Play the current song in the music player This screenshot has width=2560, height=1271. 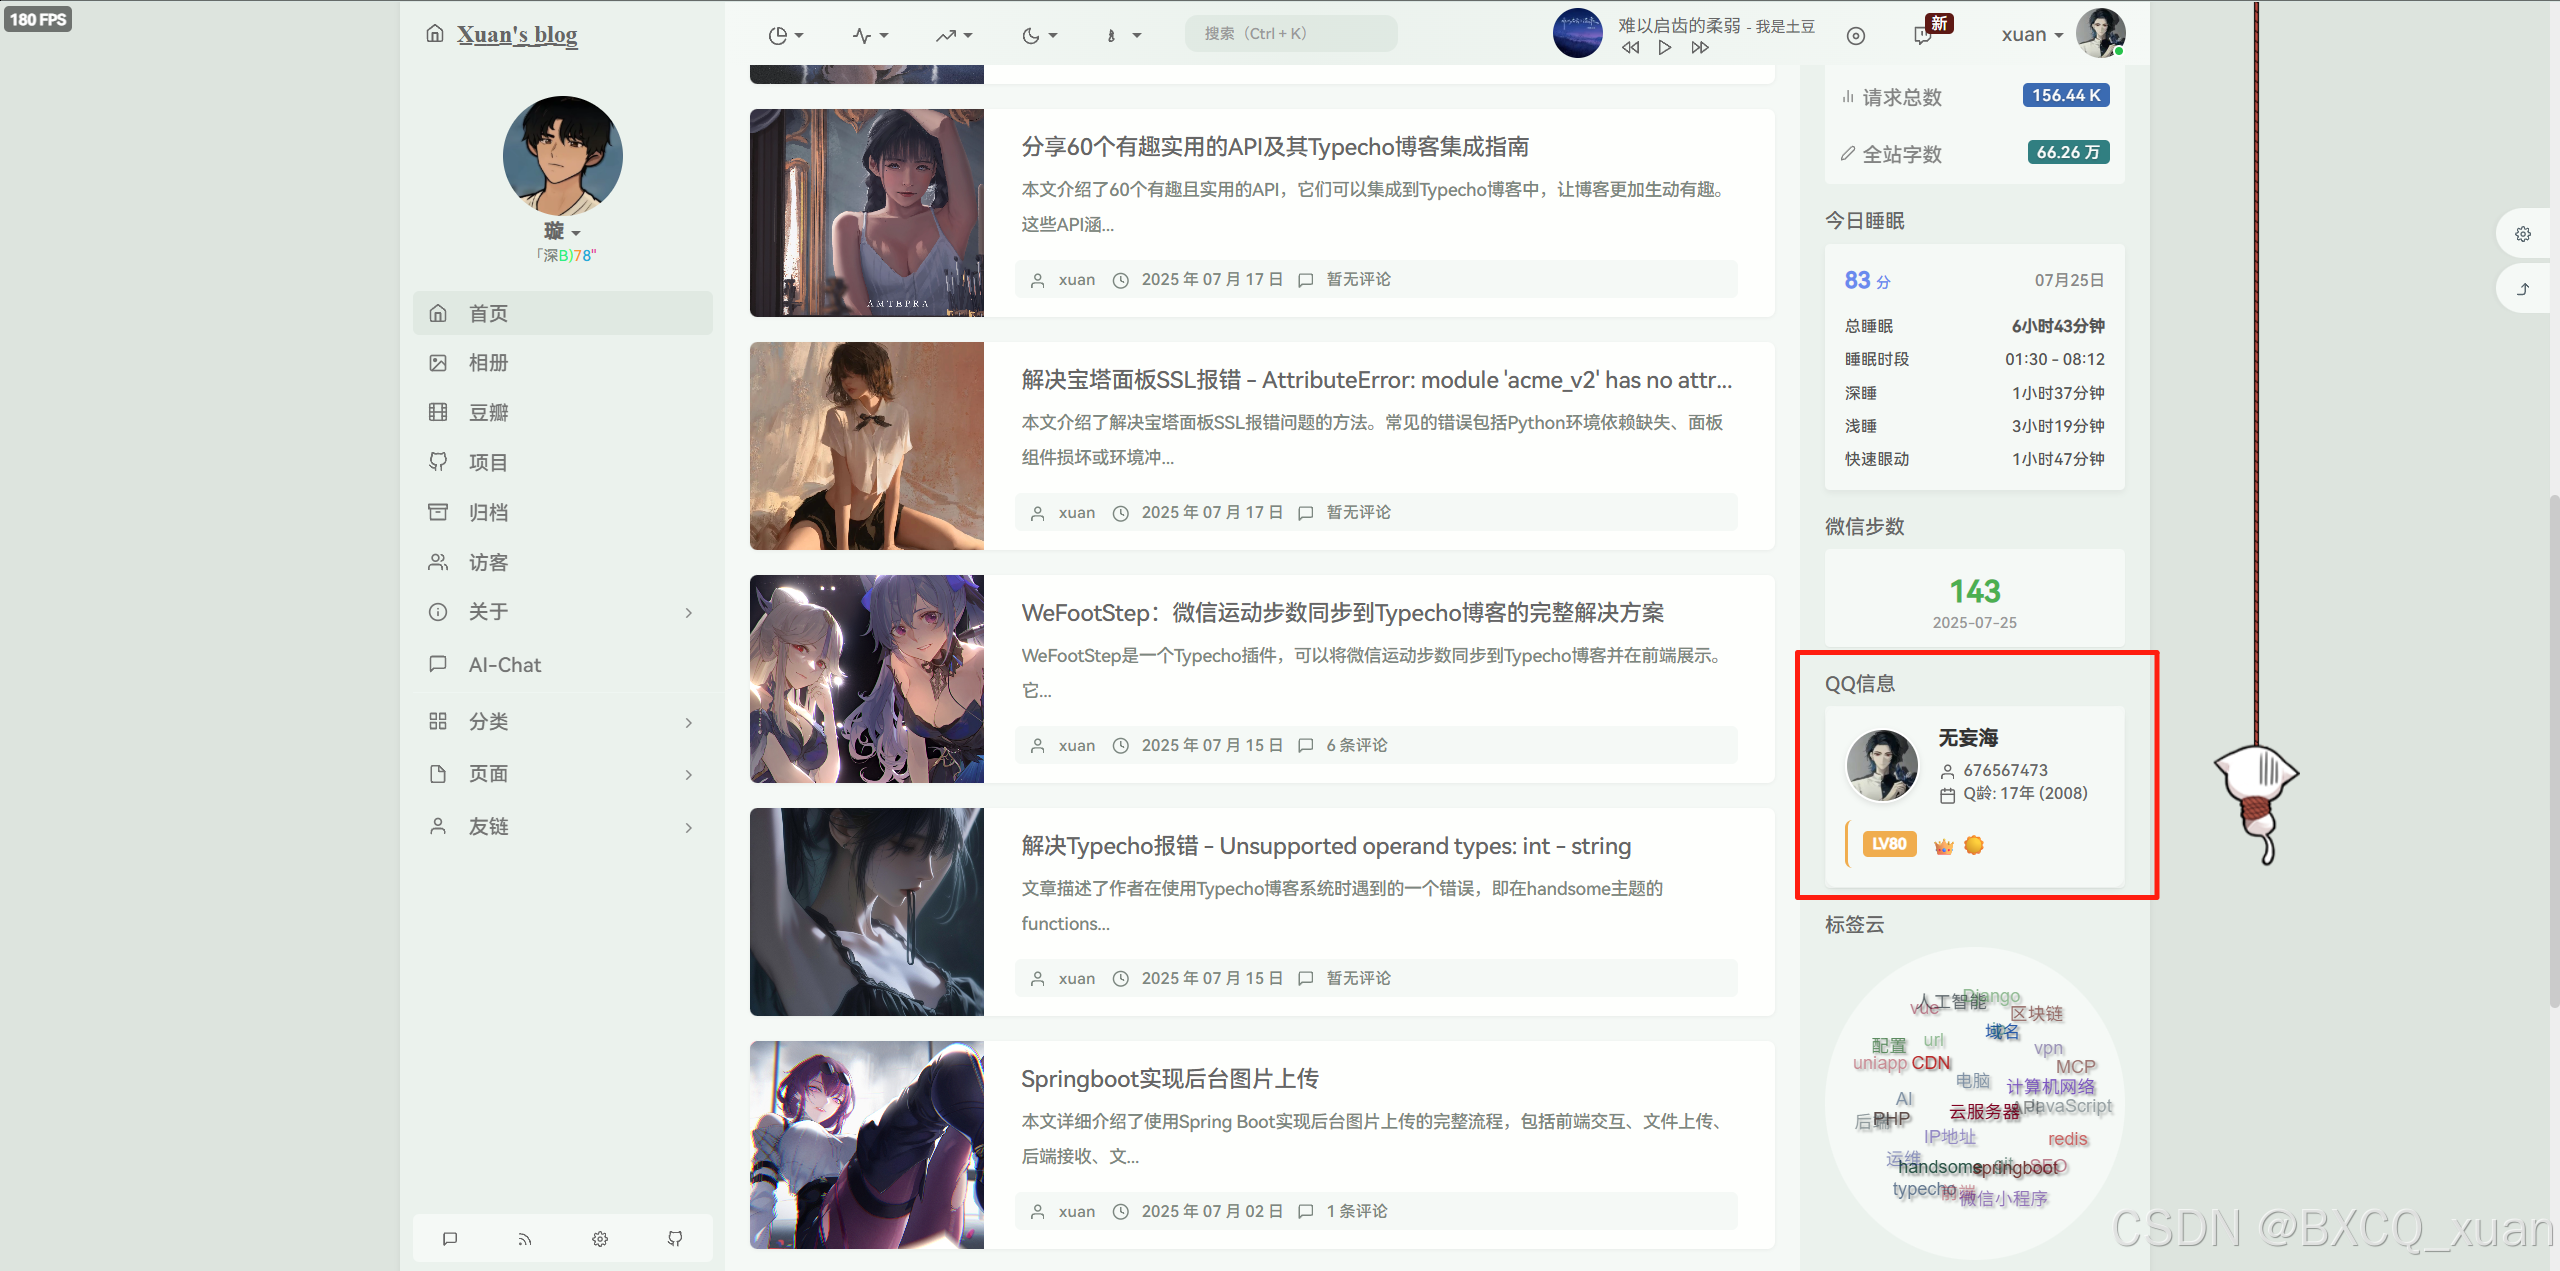(1664, 47)
